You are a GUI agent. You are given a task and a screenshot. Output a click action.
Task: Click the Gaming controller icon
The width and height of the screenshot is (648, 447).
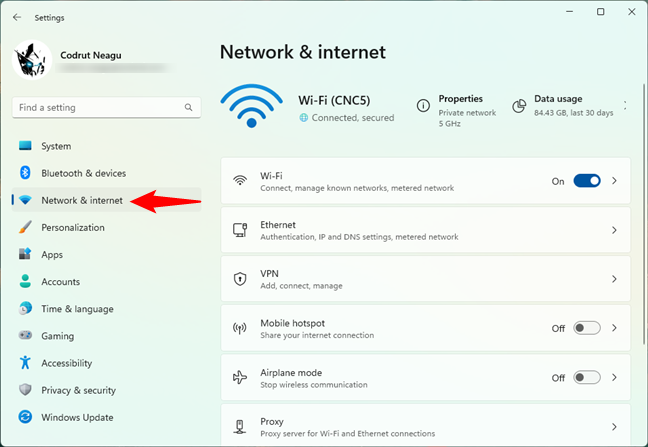click(25, 336)
